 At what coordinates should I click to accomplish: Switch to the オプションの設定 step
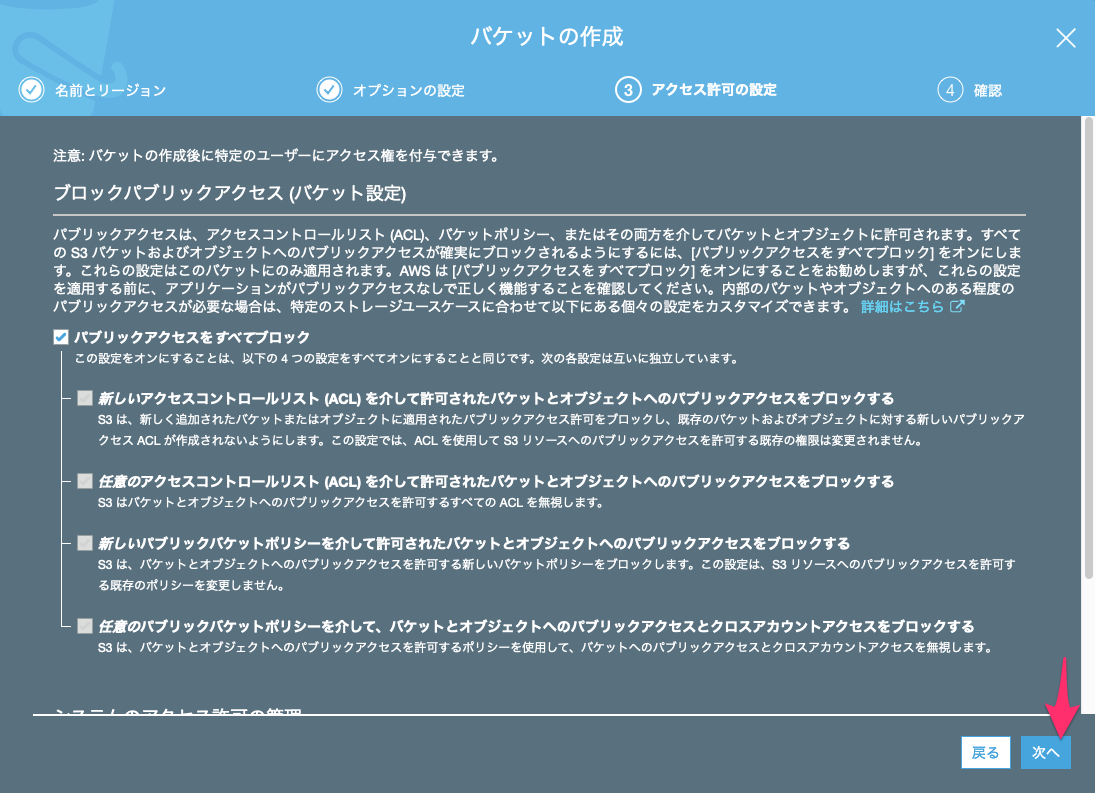(x=410, y=90)
